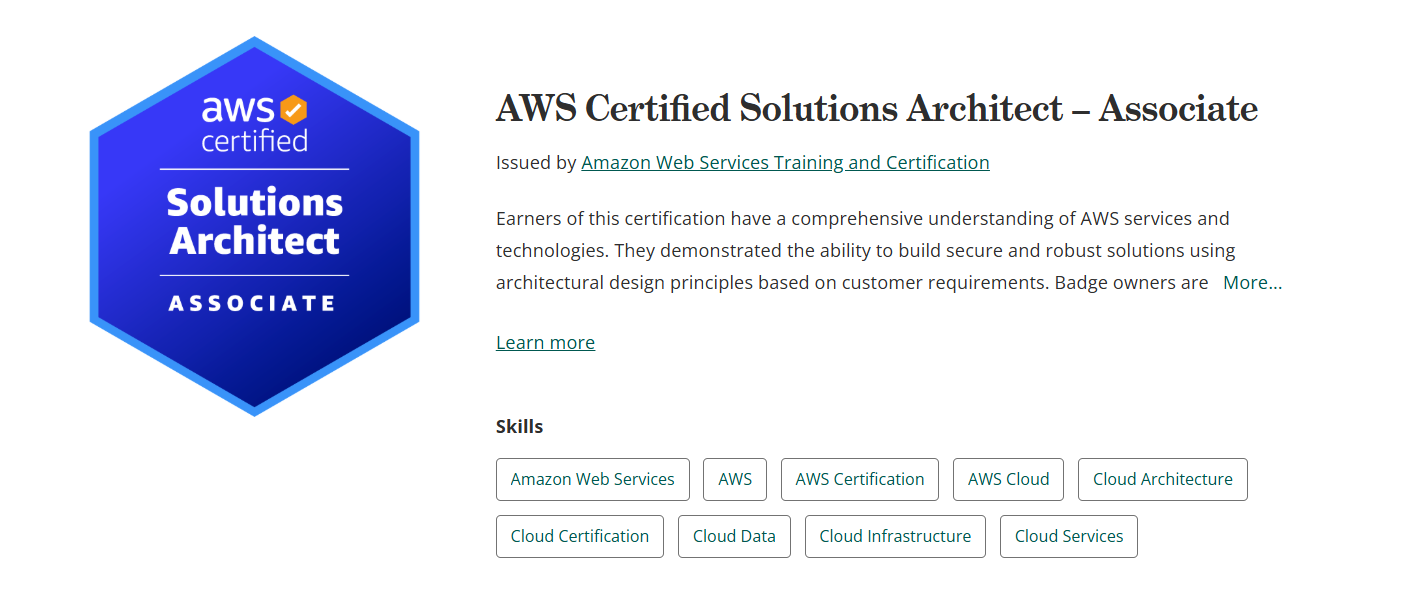The height and width of the screenshot is (606, 1402).
Task: Select the Amazon Web Services skill tag
Action: (x=592, y=479)
